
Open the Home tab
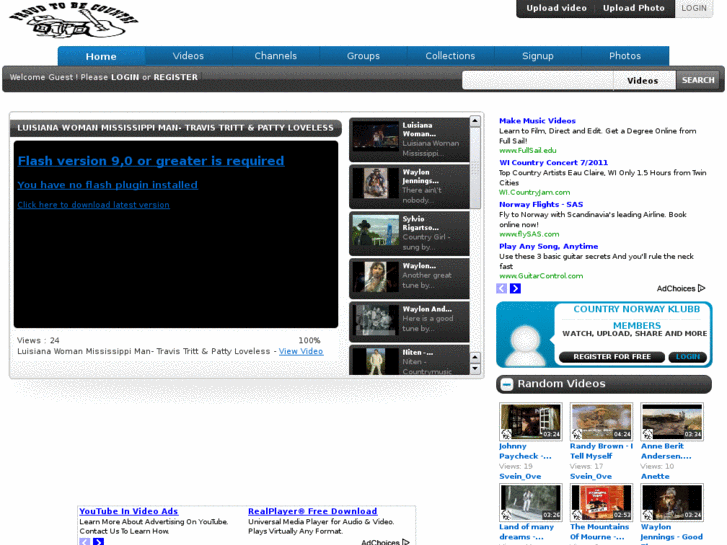pos(101,56)
